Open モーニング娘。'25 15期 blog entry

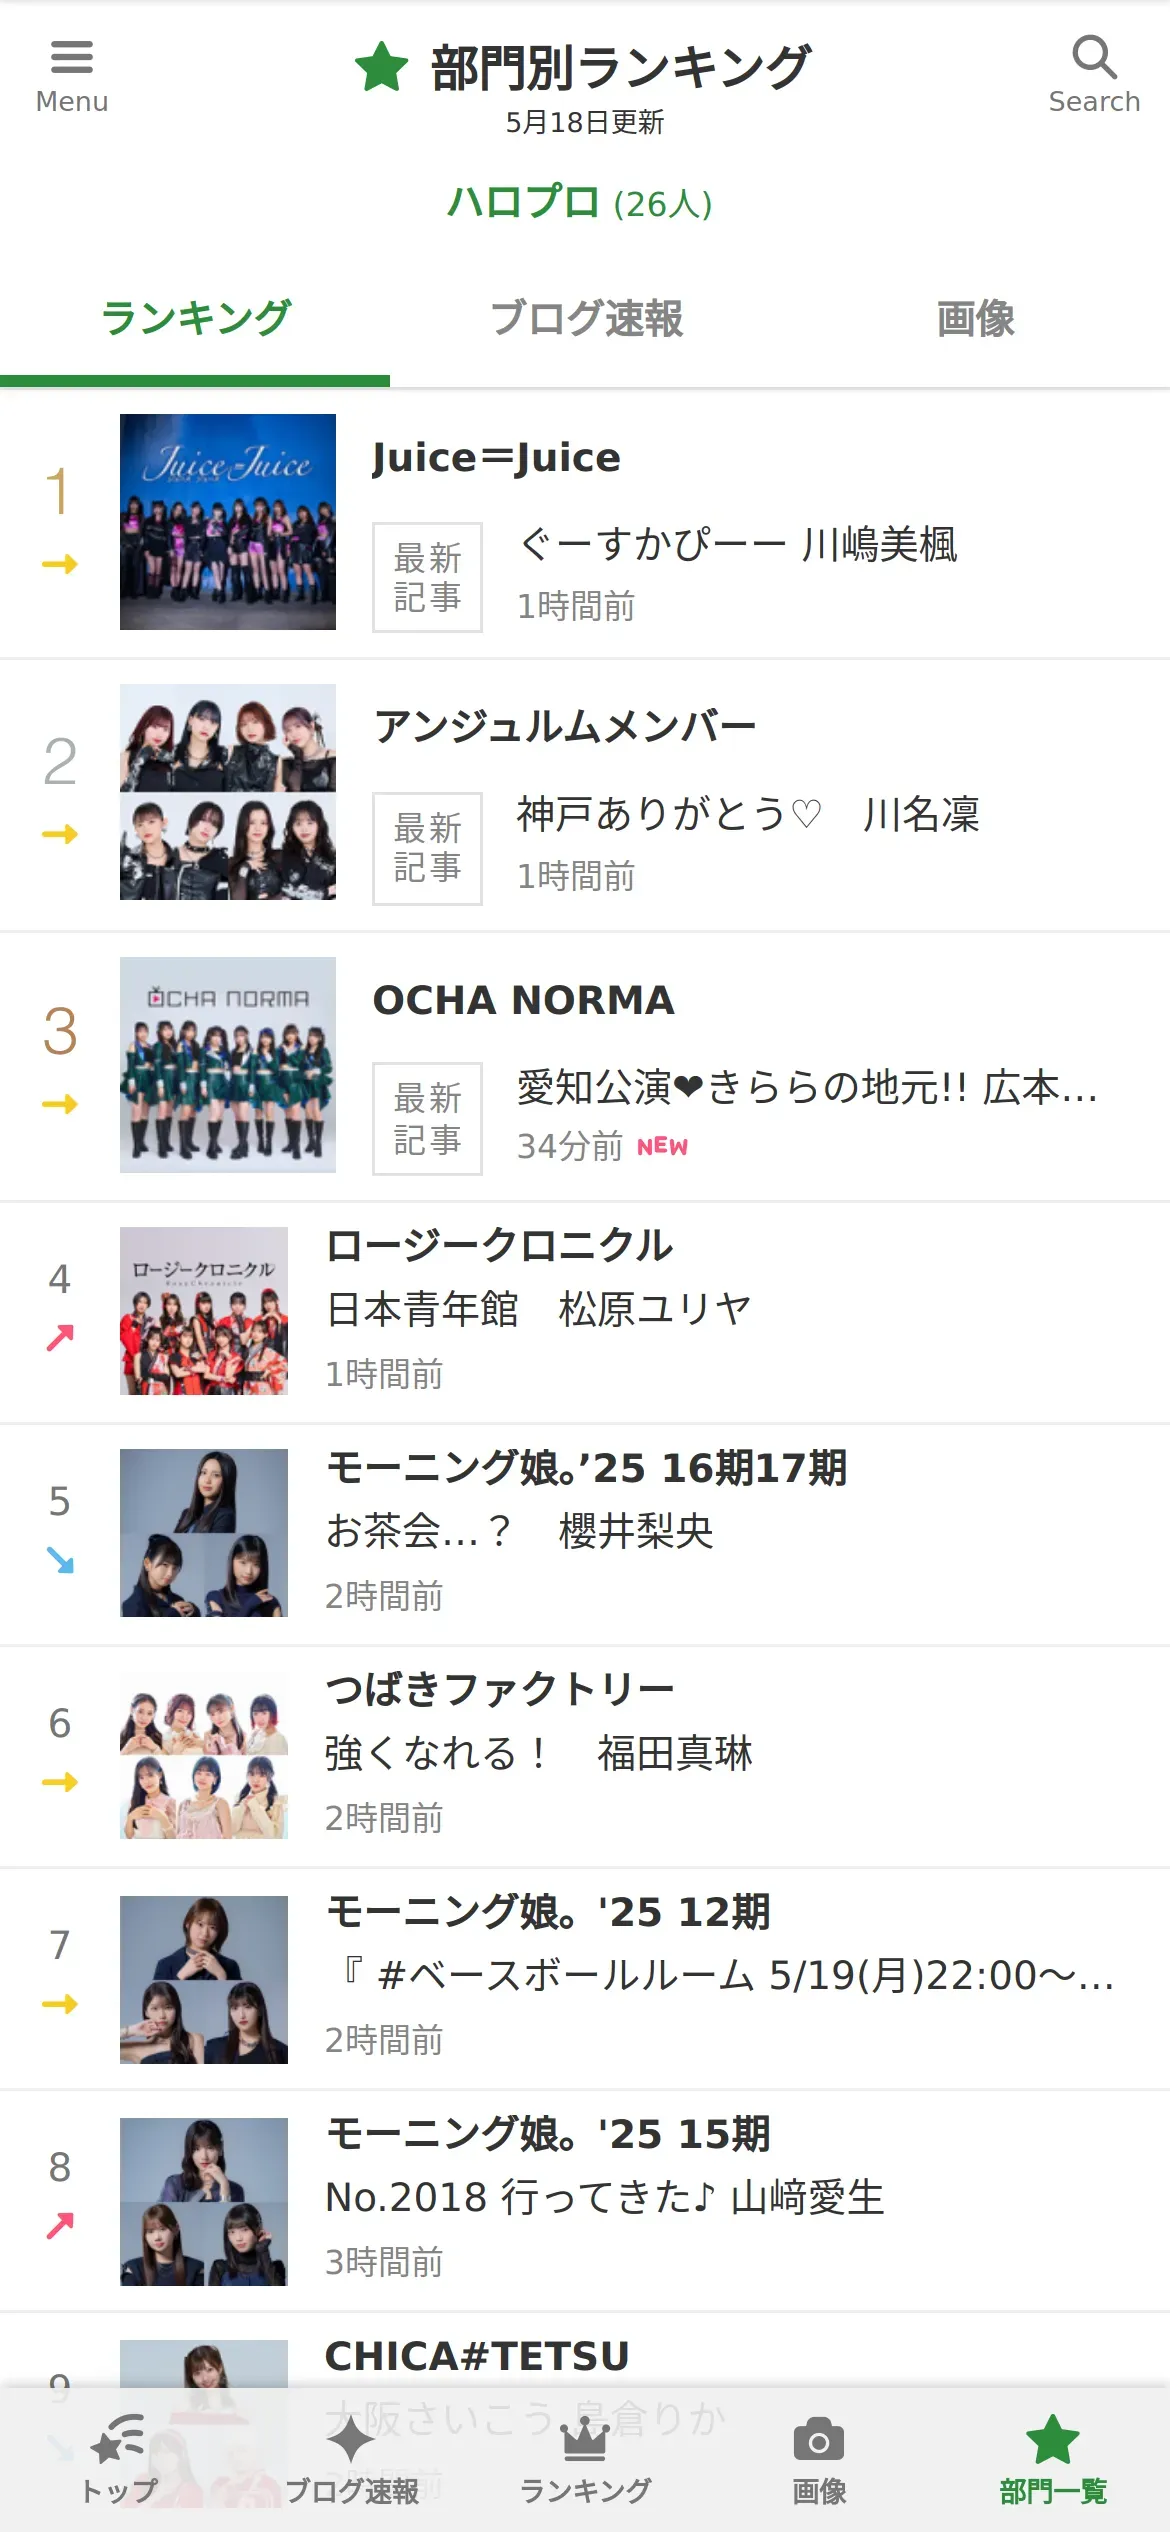coord(548,2133)
